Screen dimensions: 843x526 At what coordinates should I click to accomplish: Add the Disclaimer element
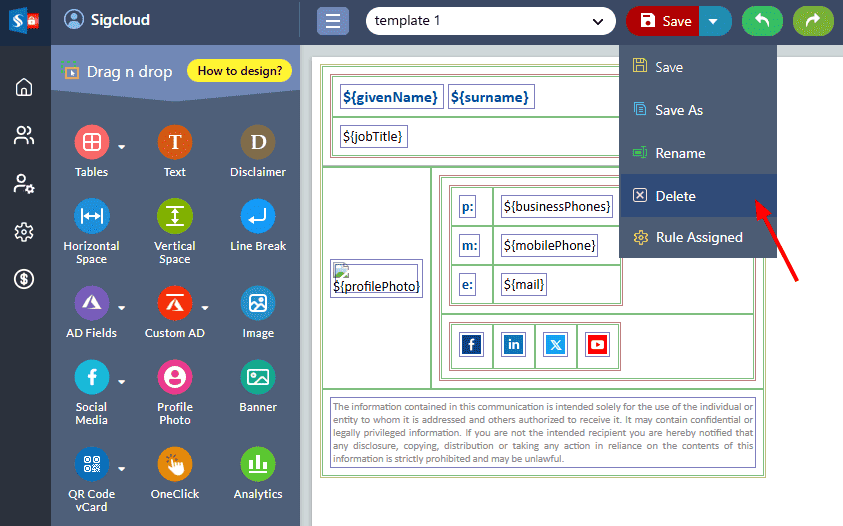click(x=258, y=143)
